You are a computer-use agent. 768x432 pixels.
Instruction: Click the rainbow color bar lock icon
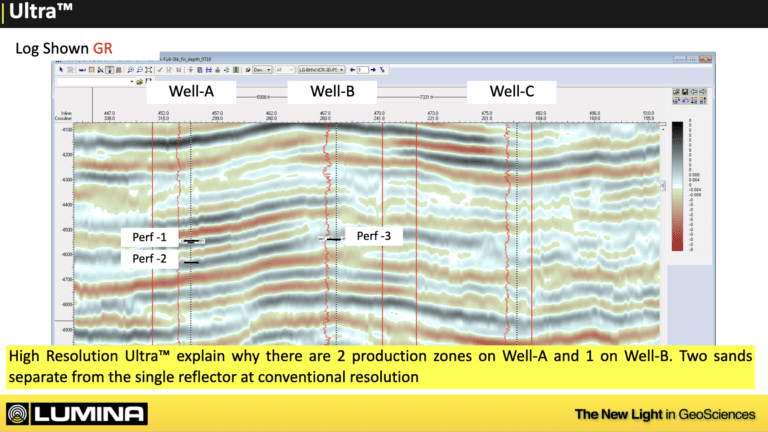(x=676, y=101)
